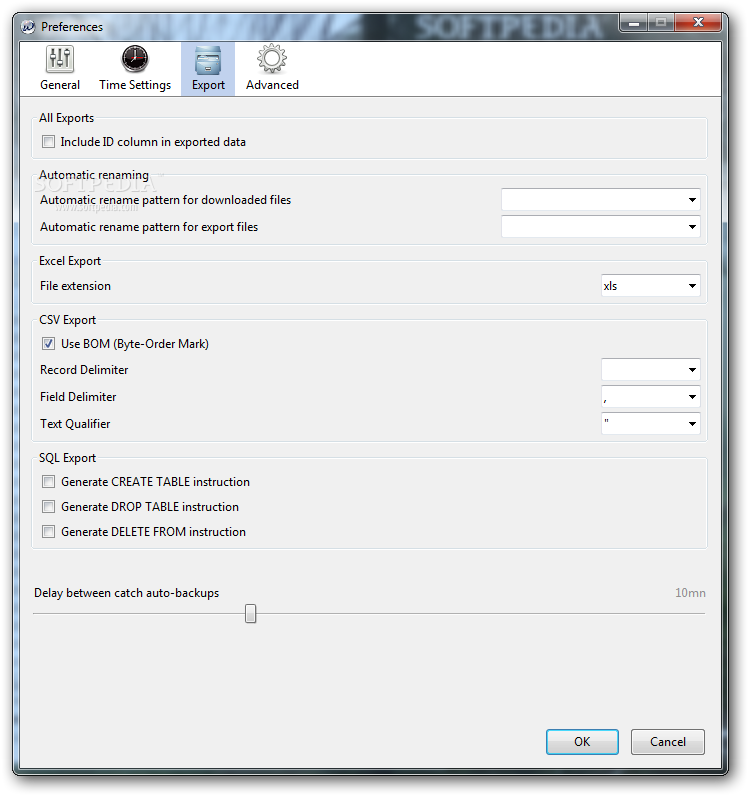Click 'Automatic rename pattern for export files' label

tap(149, 226)
